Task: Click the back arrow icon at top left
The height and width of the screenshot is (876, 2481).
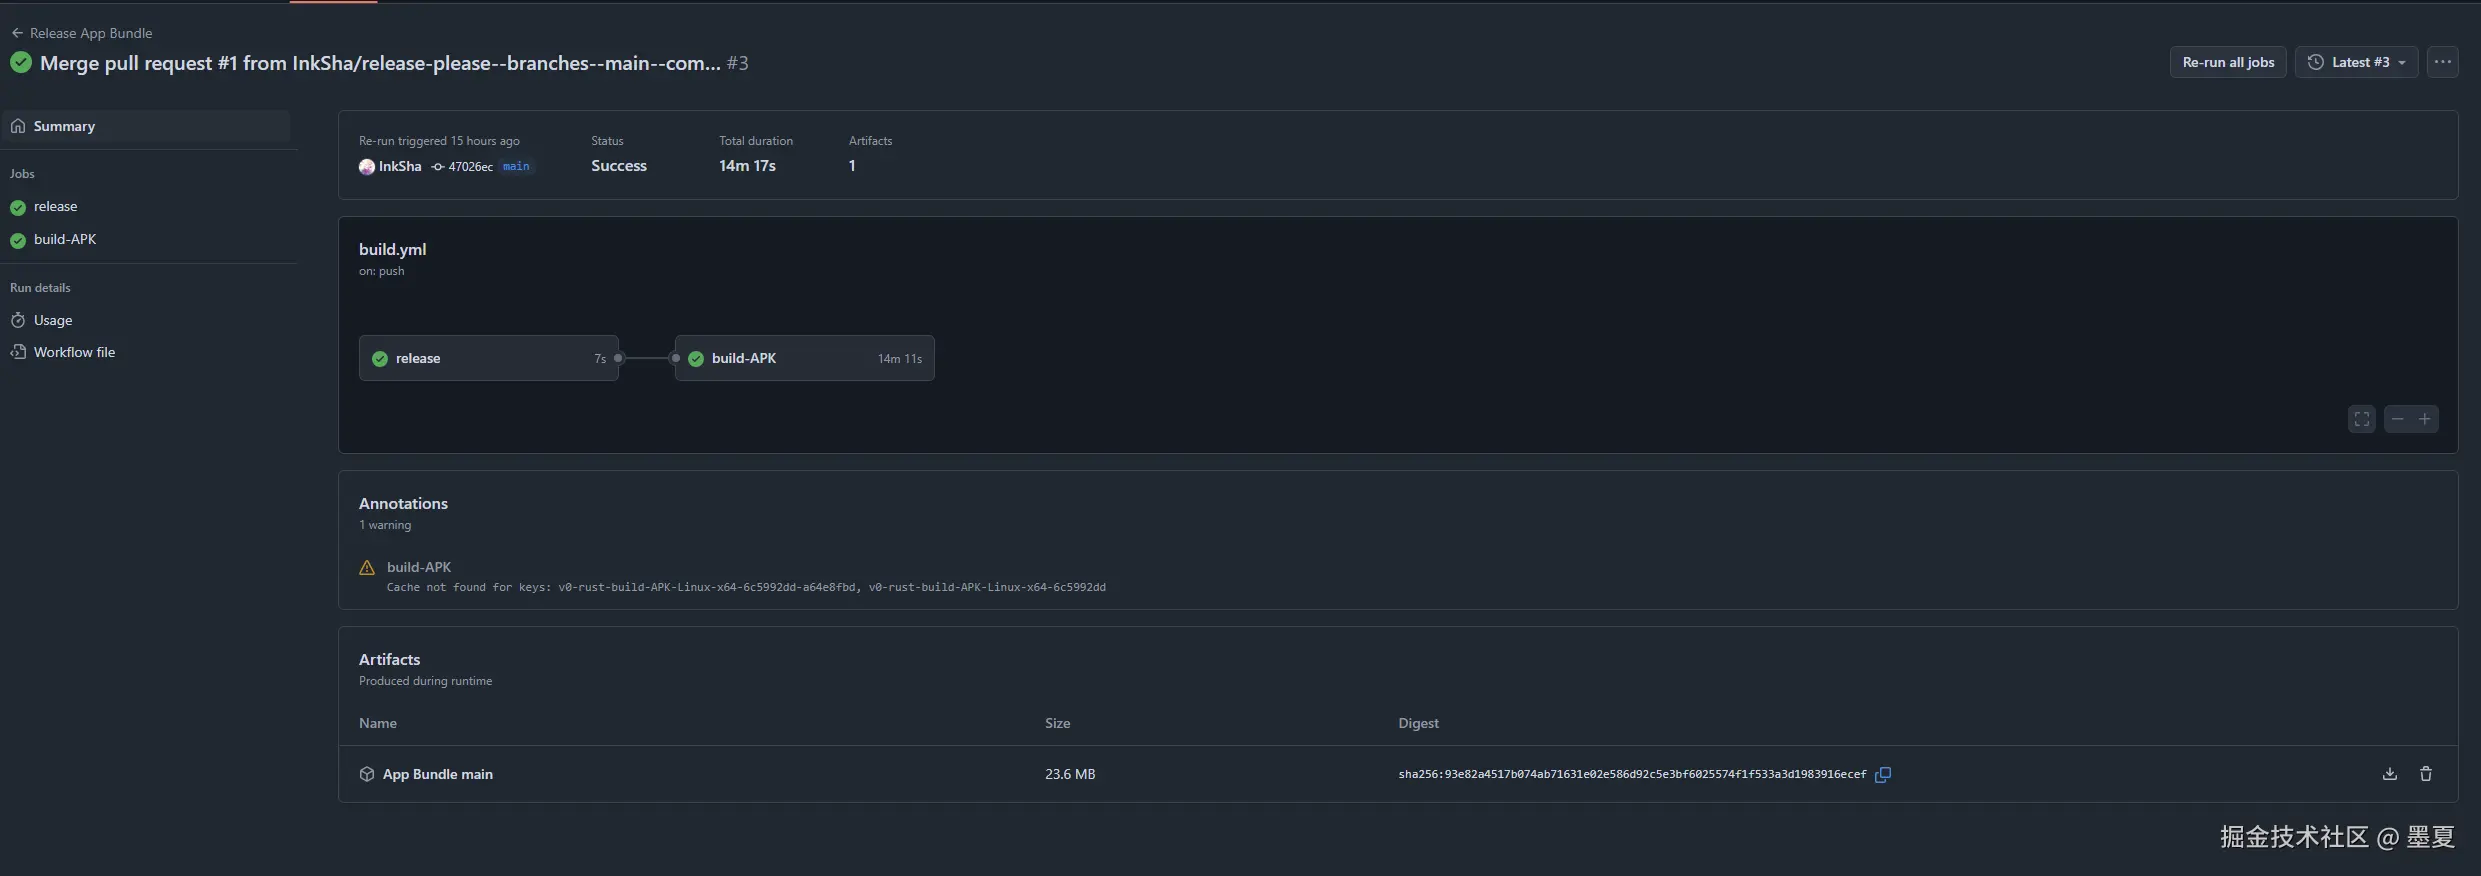Action: [x=17, y=33]
